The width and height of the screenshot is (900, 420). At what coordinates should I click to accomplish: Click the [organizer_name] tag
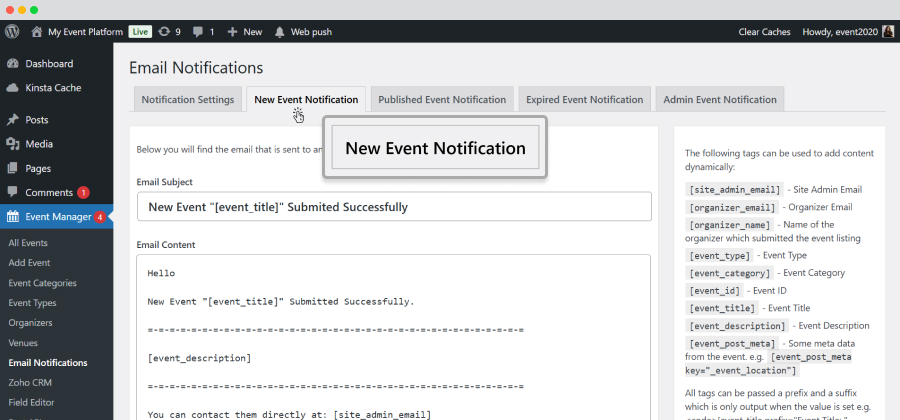click(x=730, y=224)
